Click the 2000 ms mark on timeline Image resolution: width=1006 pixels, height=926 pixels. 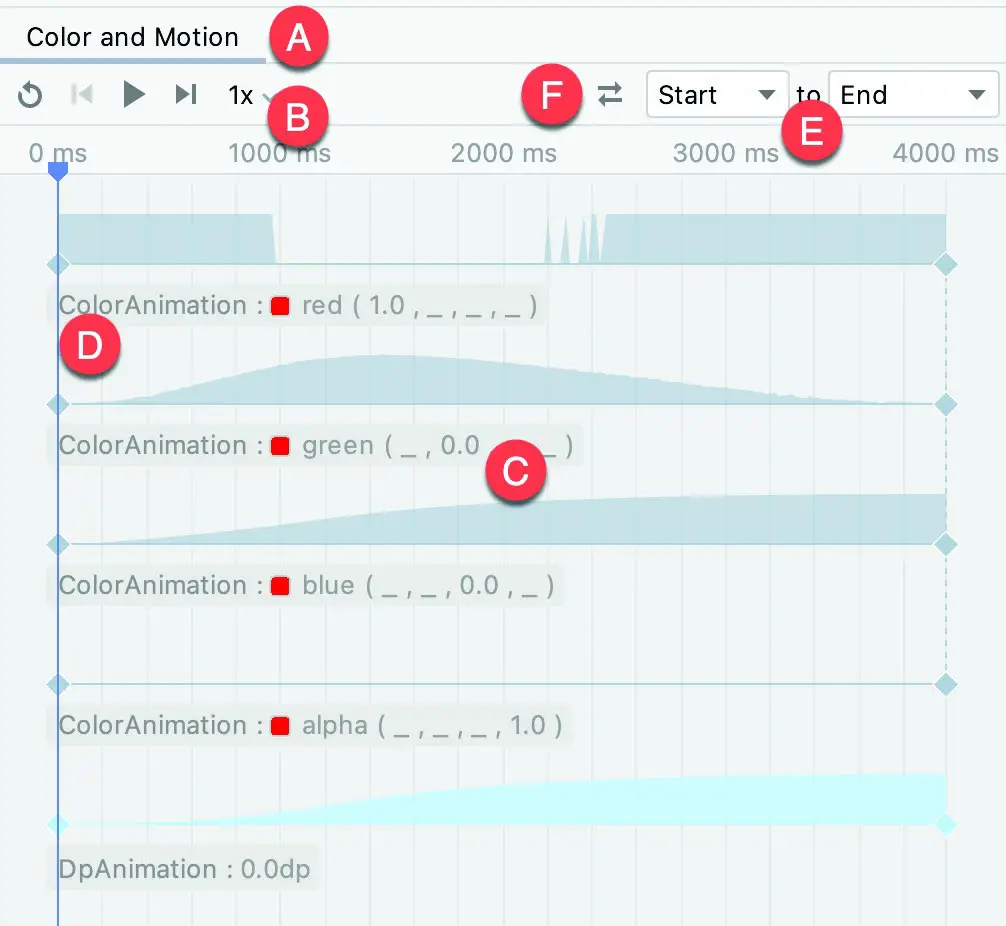(x=504, y=153)
